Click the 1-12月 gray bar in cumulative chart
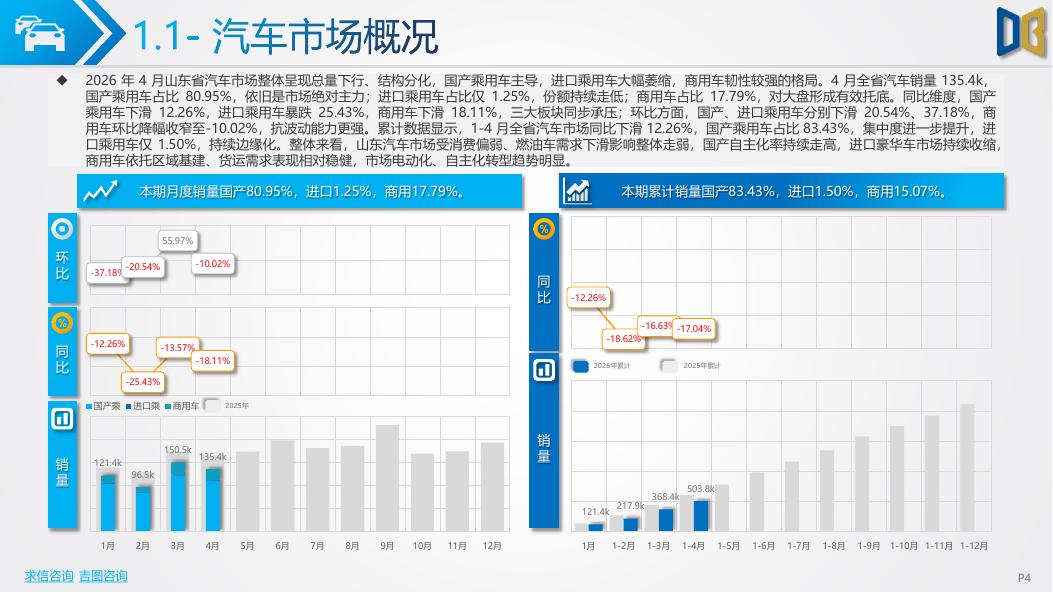Image resolution: width=1053 pixels, height=592 pixels. pos(967,468)
